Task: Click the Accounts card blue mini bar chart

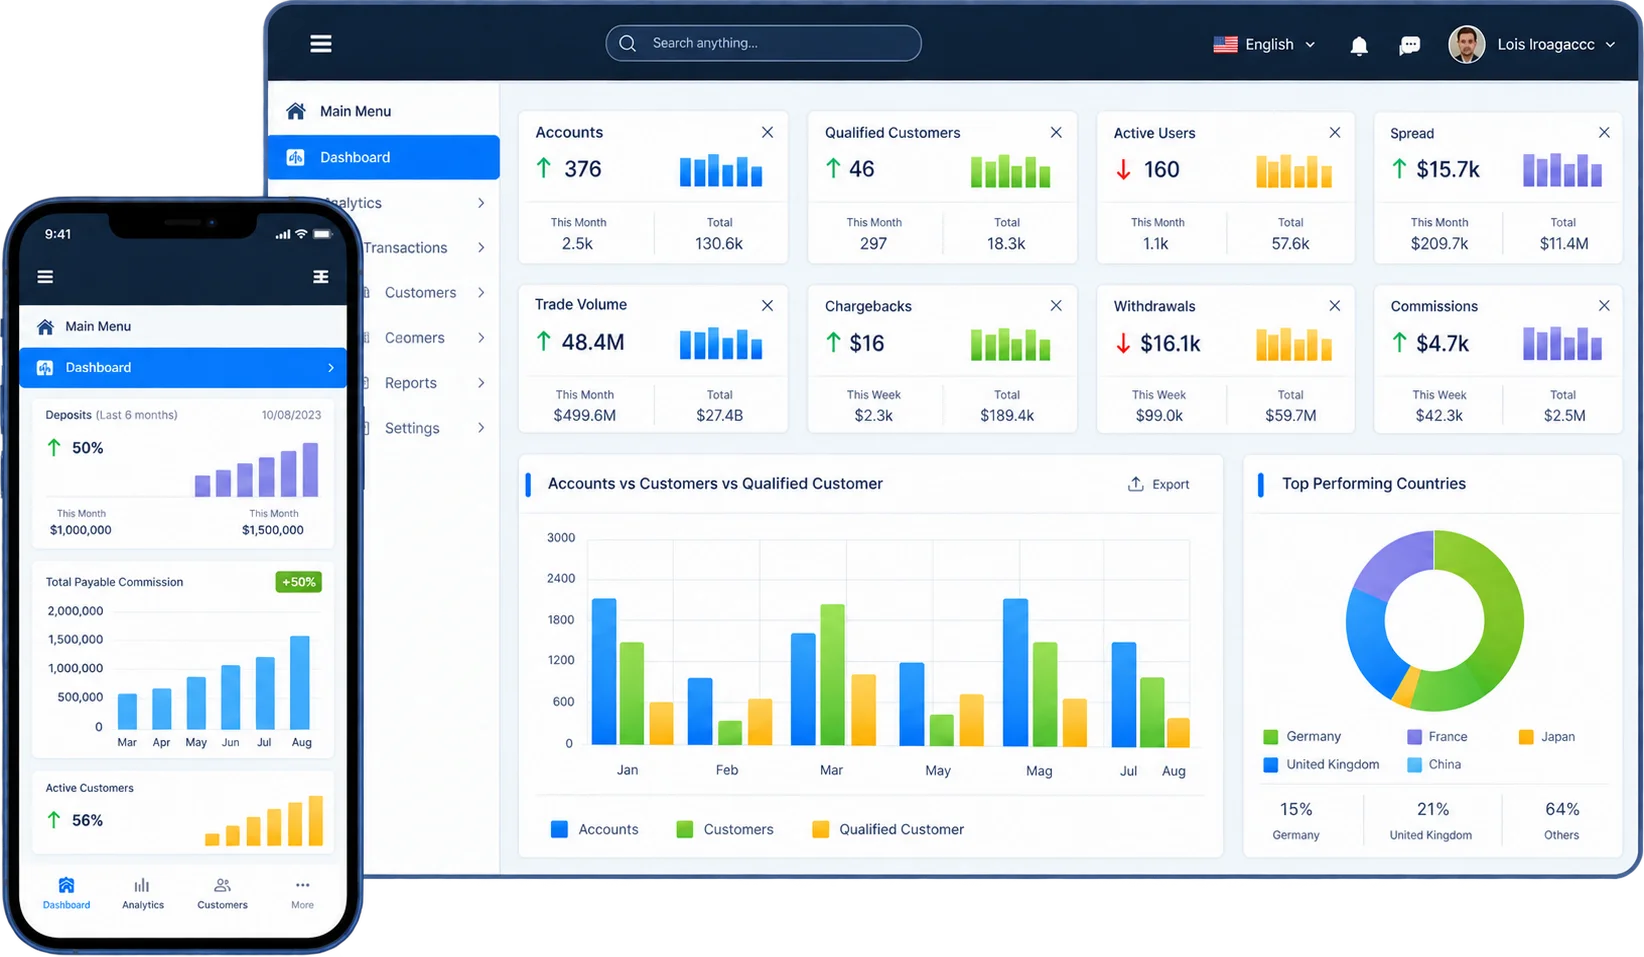Action: 721,170
